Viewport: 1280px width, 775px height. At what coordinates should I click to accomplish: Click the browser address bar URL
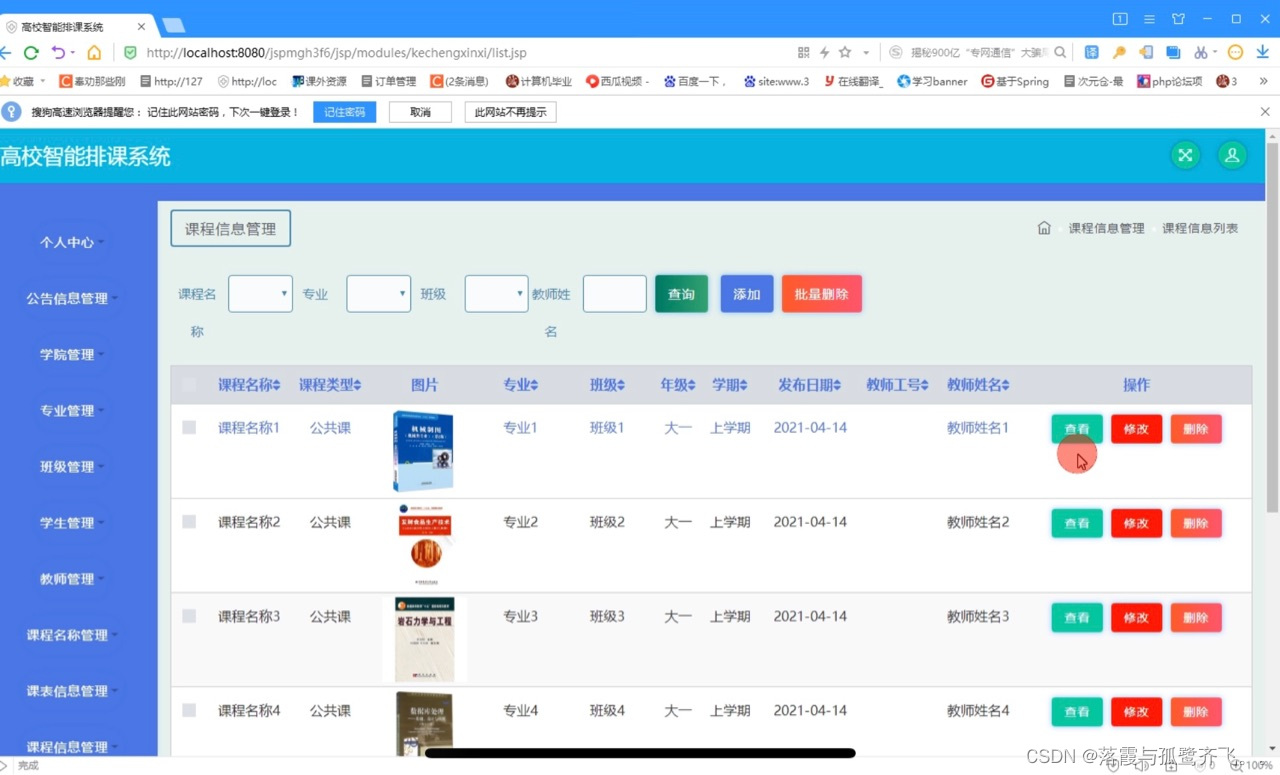[336, 53]
